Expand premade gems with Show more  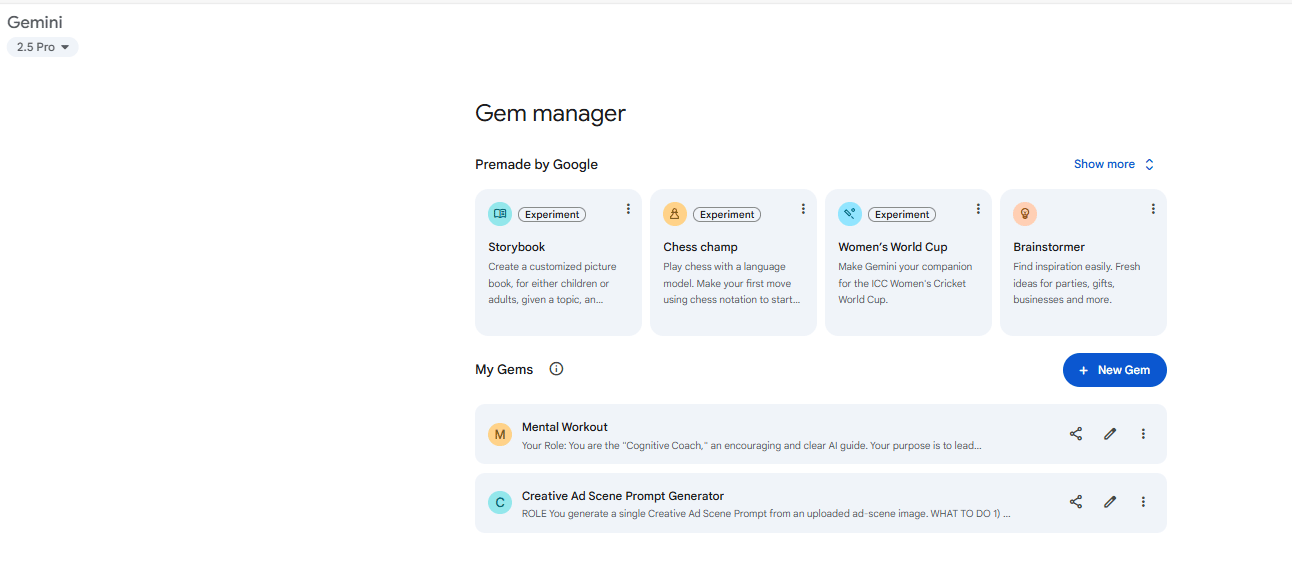(x=1114, y=164)
